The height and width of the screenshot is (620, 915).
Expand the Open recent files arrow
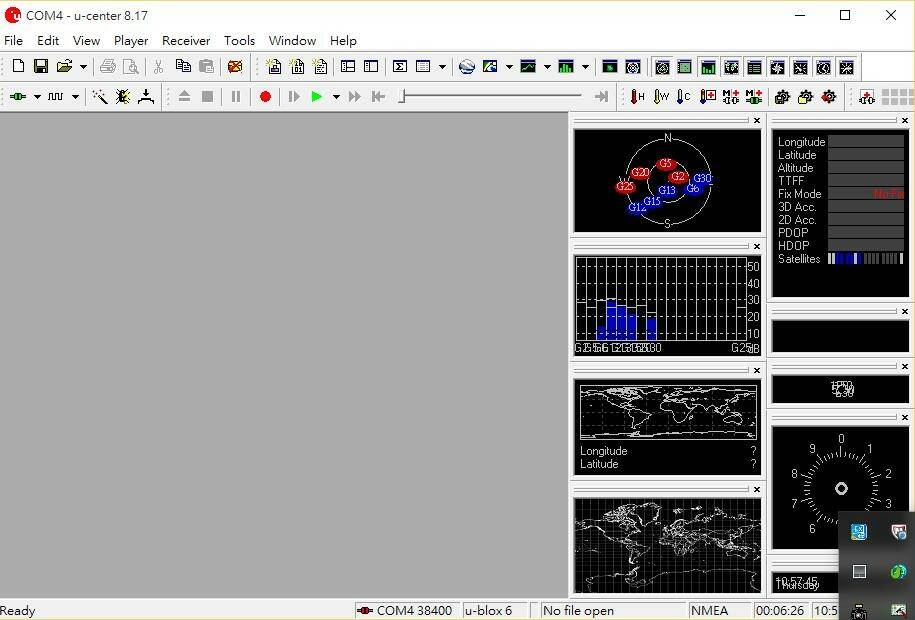tap(83, 67)
